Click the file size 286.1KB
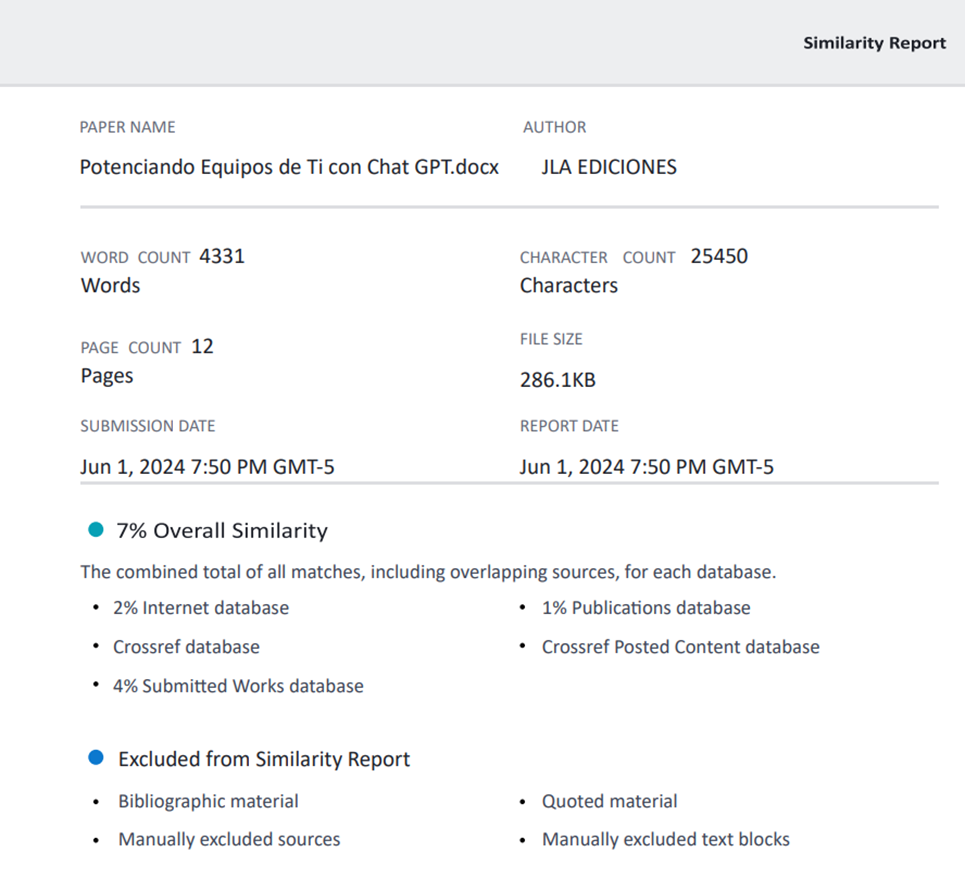Image resolution: width=965 pixels, height=890 pixels. (557, 380)
